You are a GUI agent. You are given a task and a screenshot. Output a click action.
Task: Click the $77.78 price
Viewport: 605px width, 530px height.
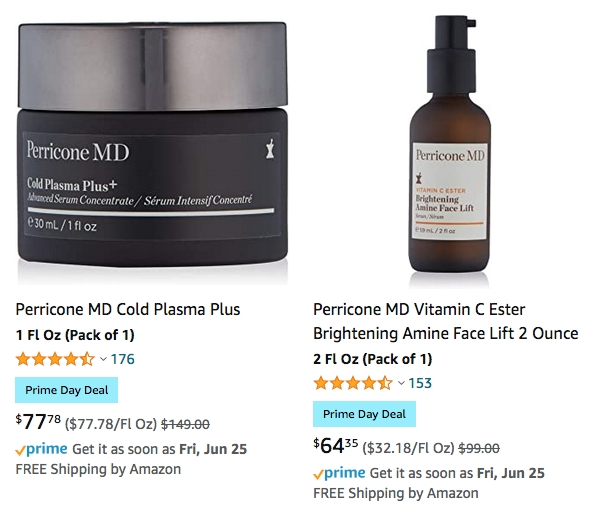(38, 422)
